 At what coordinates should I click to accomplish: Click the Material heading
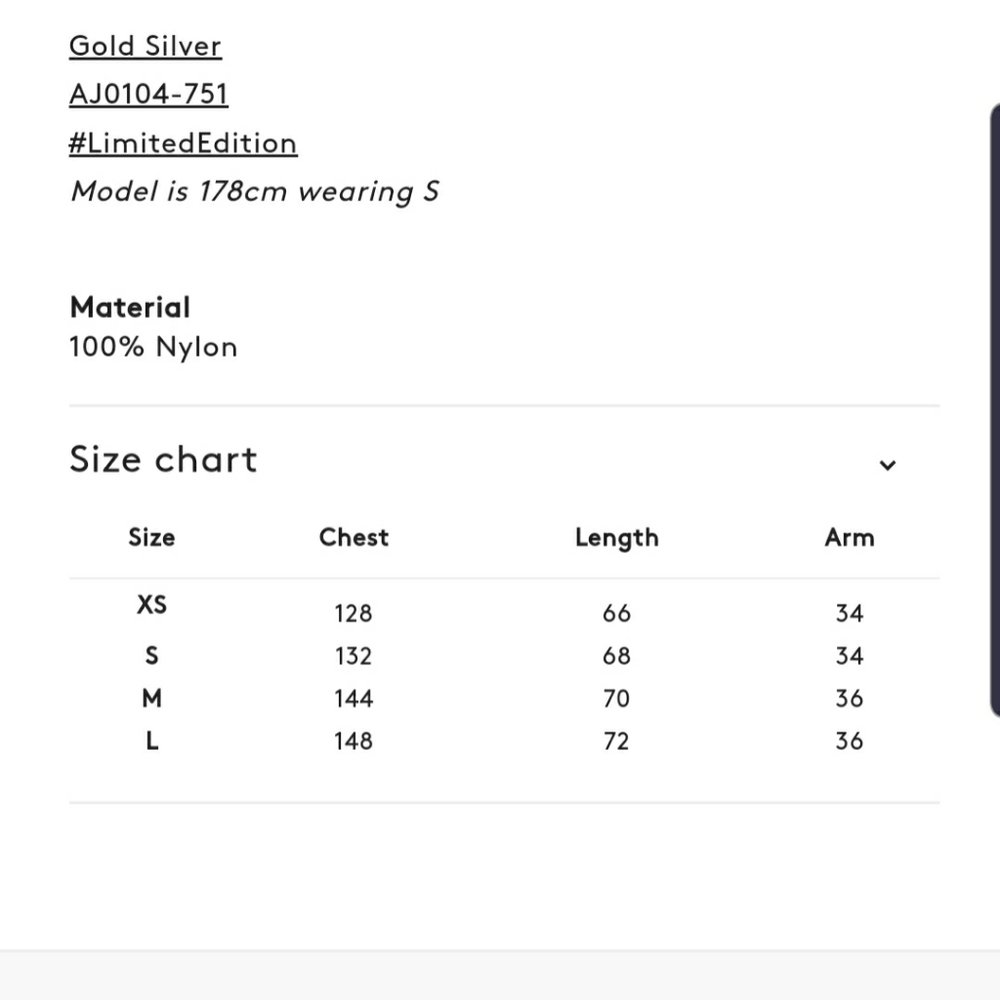(130, 307)
